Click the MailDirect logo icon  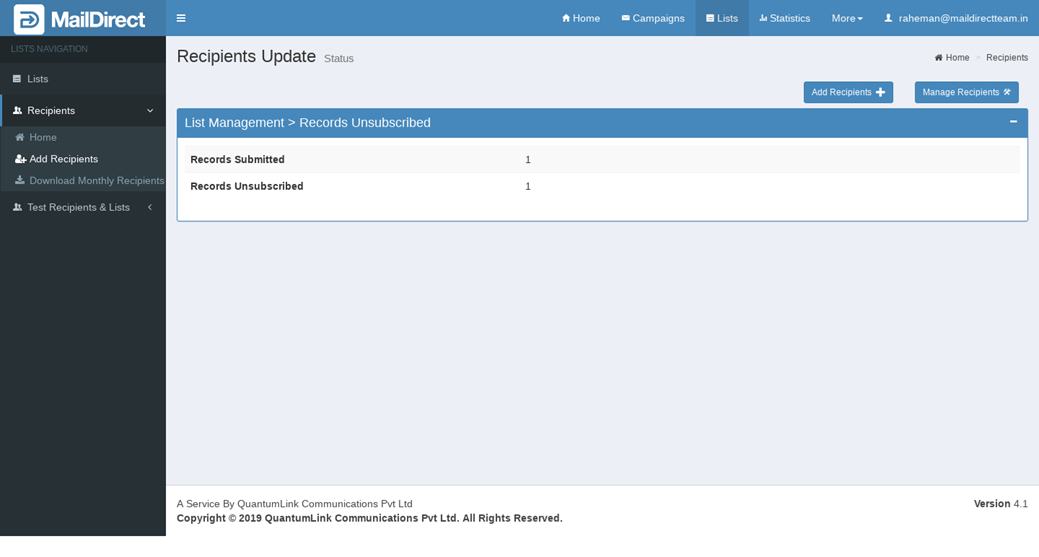tap(29, 19)
